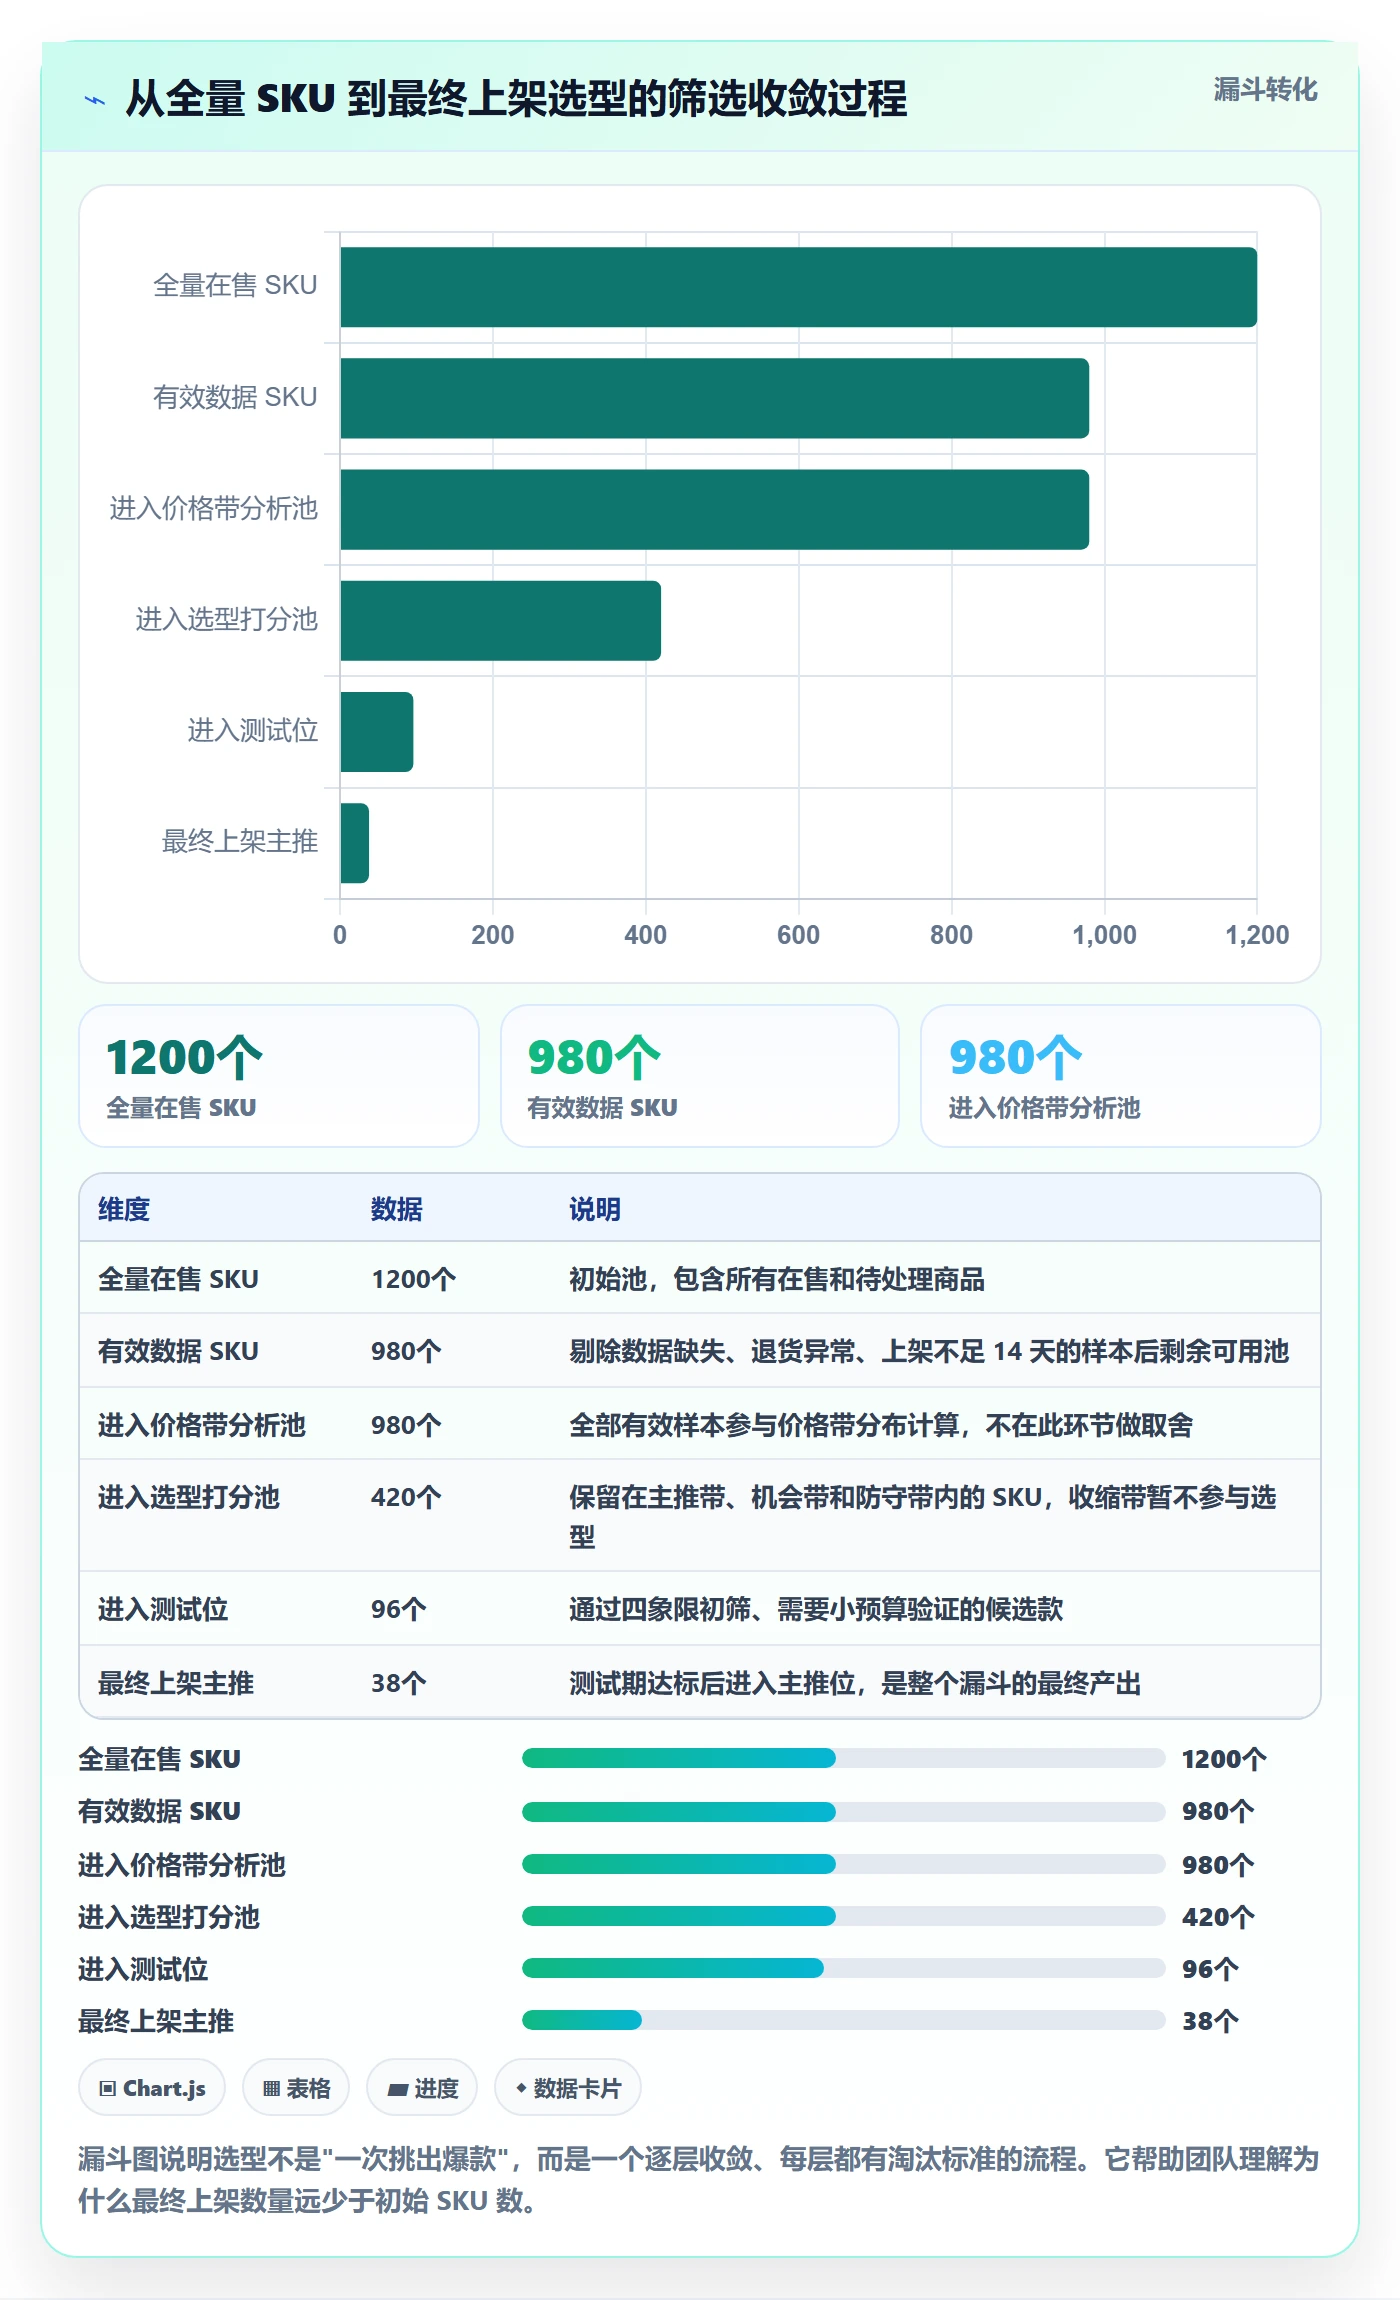1400x2300 pixels.
Task: Click the description starting with 测试期达标后
Action: point(855,1683)
